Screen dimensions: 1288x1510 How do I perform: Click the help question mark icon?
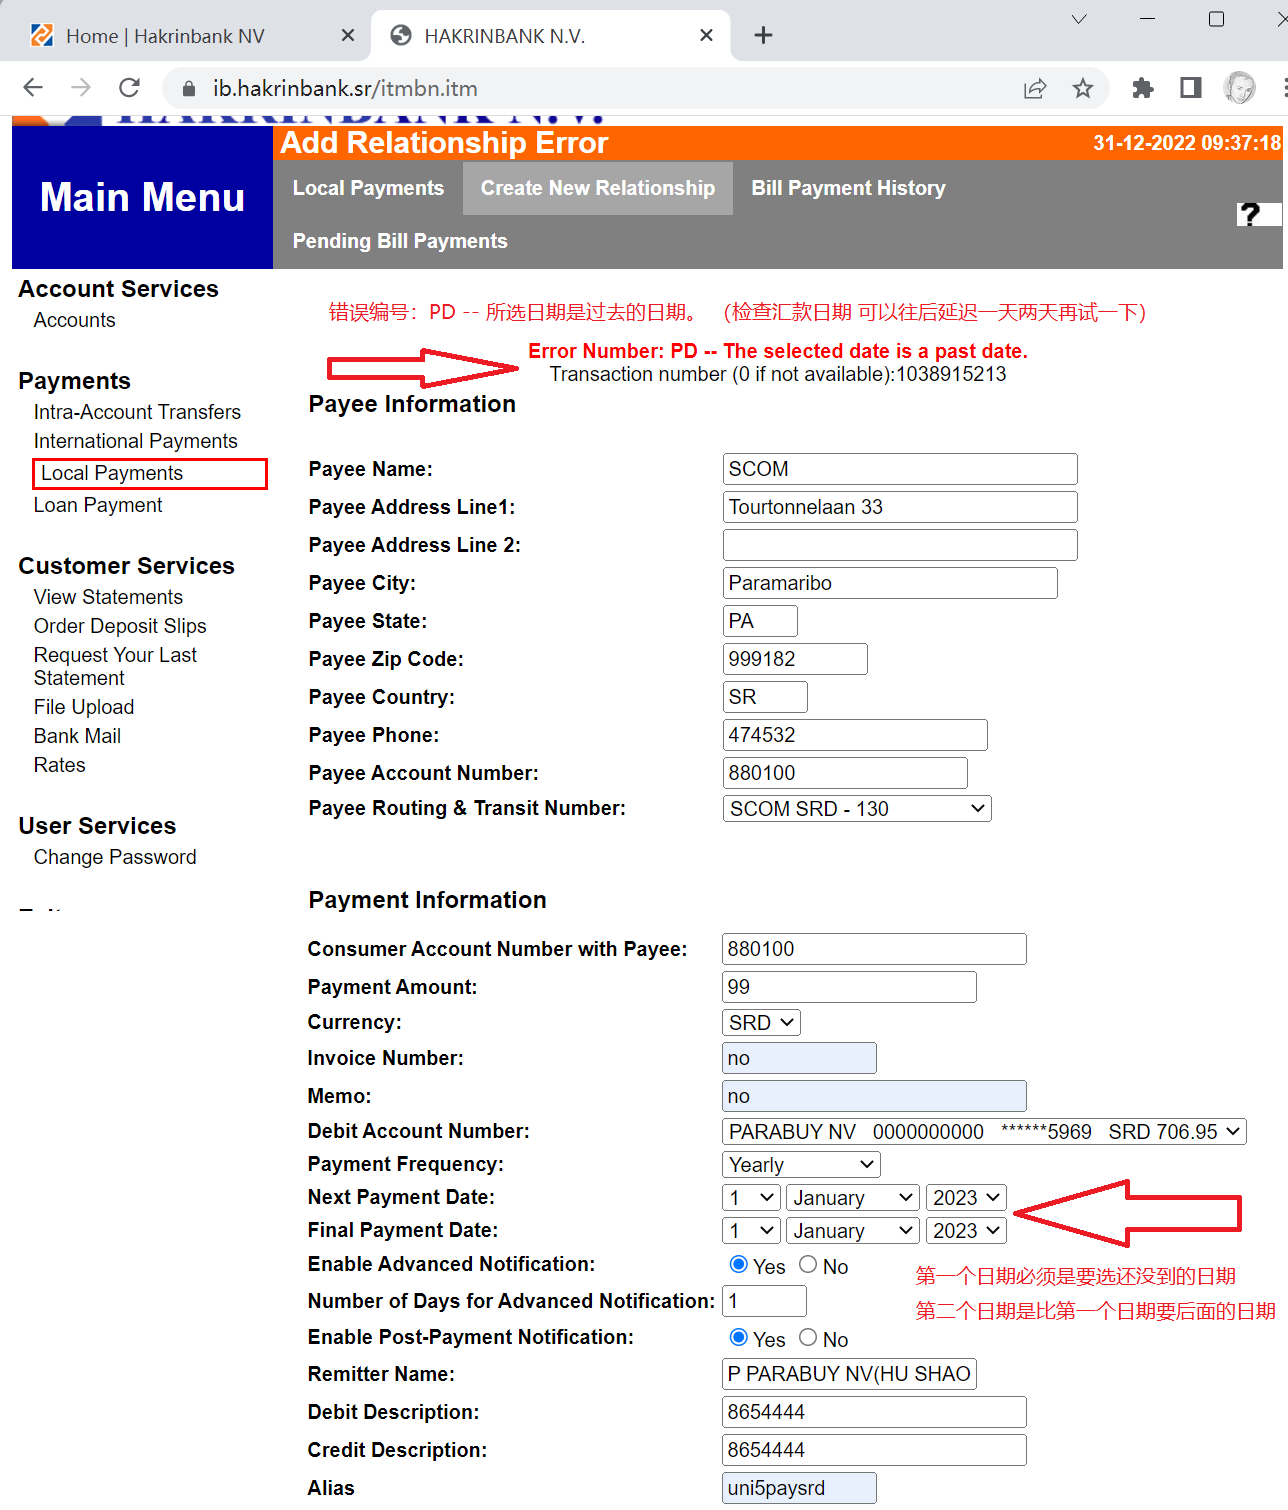pyautogui.click(x=1249, y=214)
